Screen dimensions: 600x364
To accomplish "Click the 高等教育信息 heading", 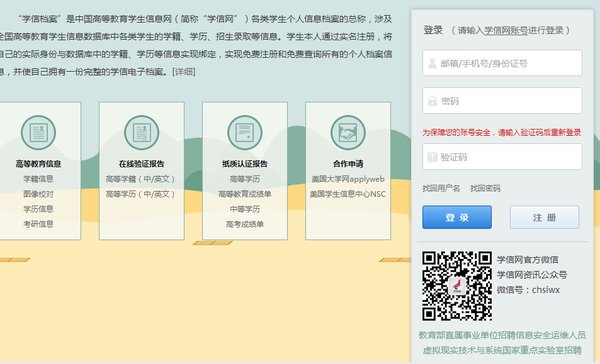I will point(38,164).
